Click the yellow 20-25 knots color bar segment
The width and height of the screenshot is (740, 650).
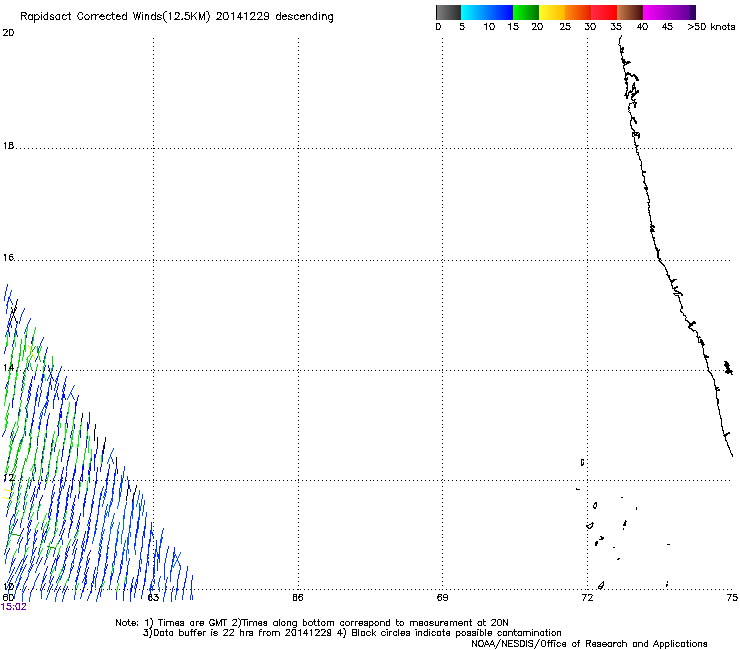(x=552, y=12)
